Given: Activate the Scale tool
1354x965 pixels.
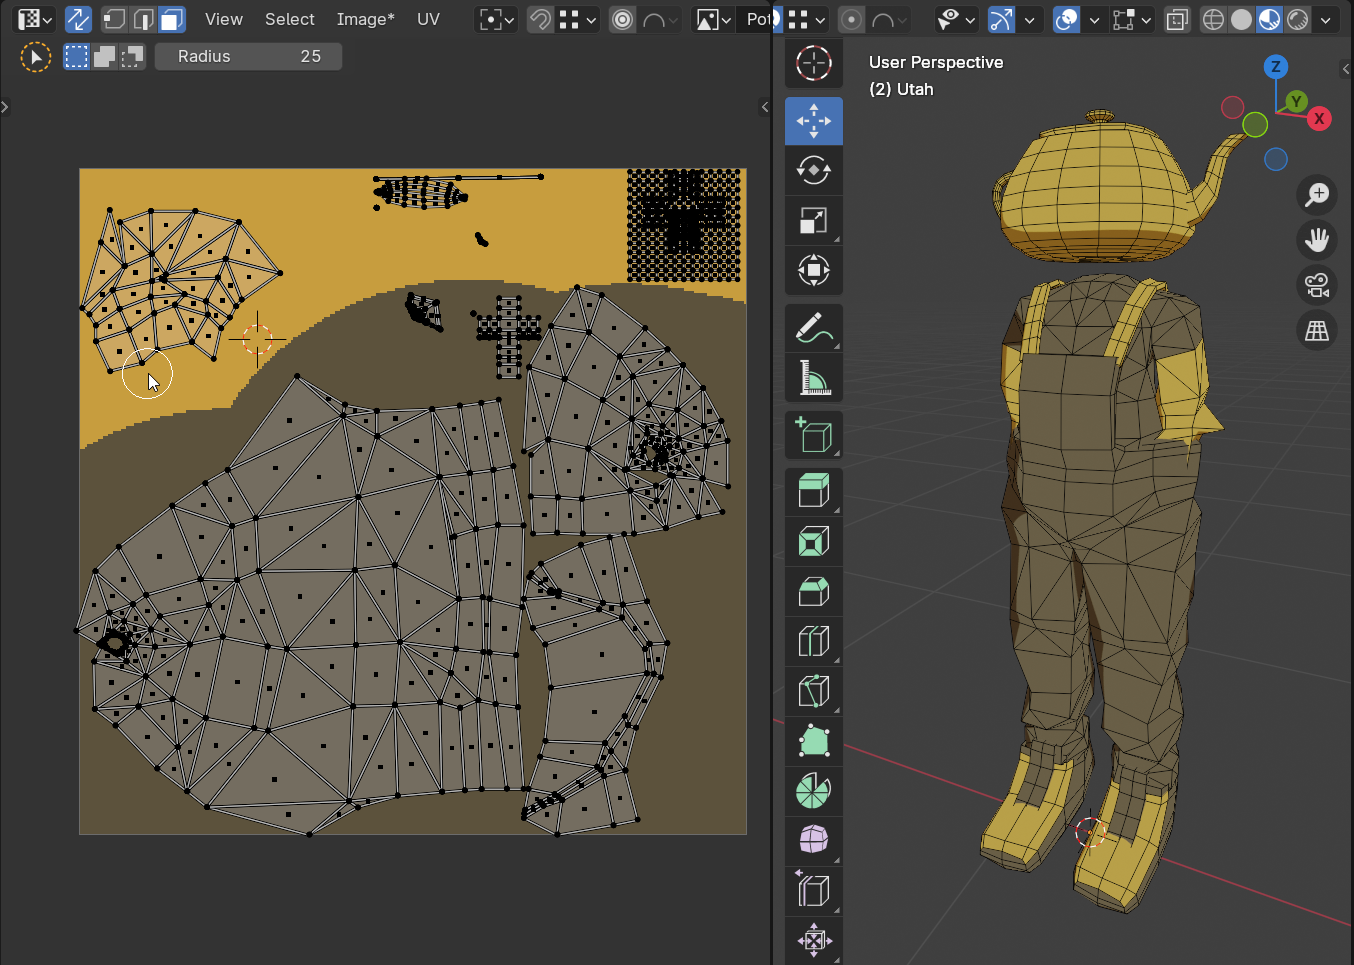Looking at the screenshot, I should 814,221.
